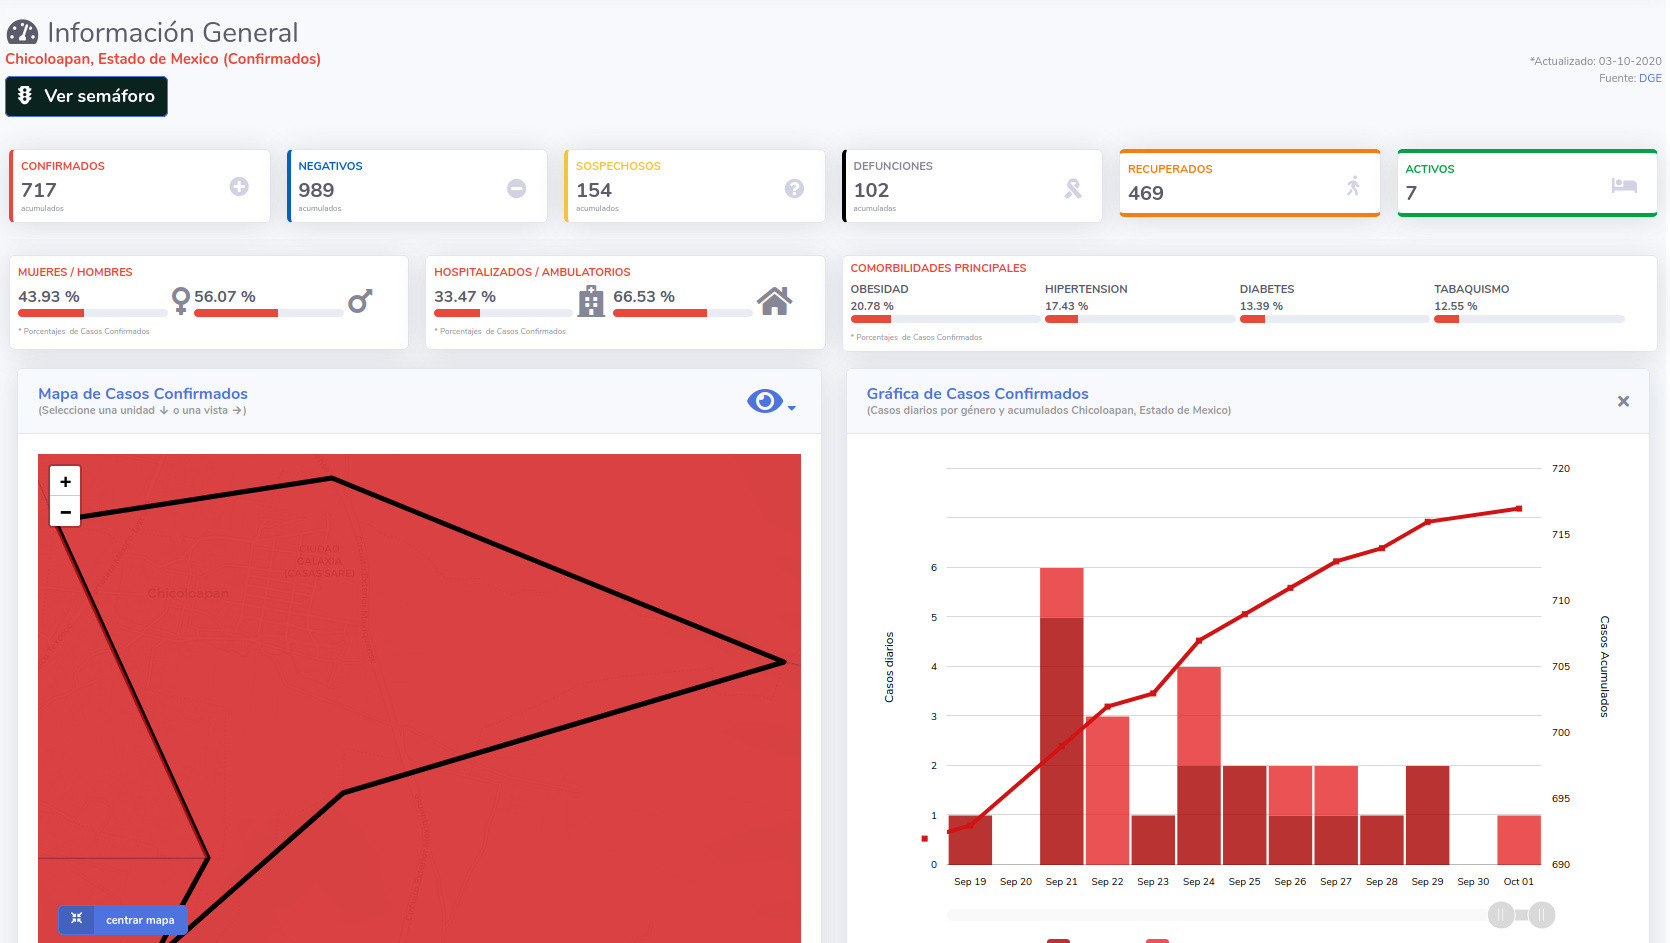Select the Negativos card
Viewport: 1670px width, 943px height.
point(417,186)
